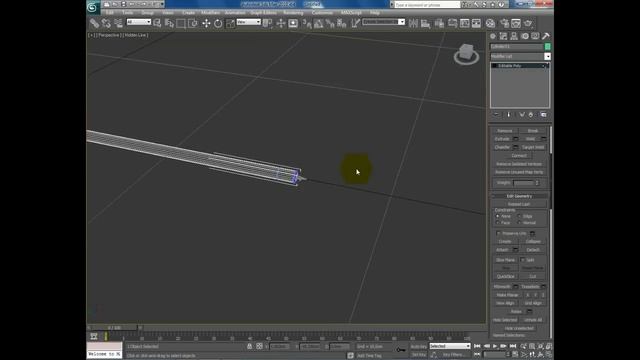
Task: Click the Connect button
Action: [519, 156]
